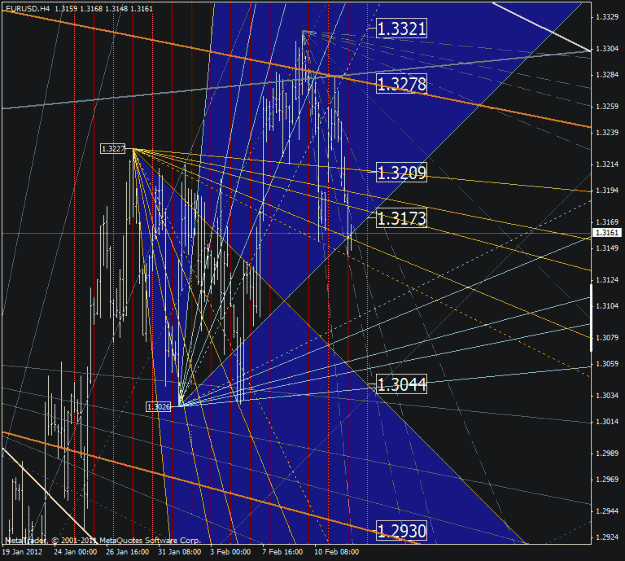Click the 1.3014 value on price axis
The image size is (625, 561).
607,421
